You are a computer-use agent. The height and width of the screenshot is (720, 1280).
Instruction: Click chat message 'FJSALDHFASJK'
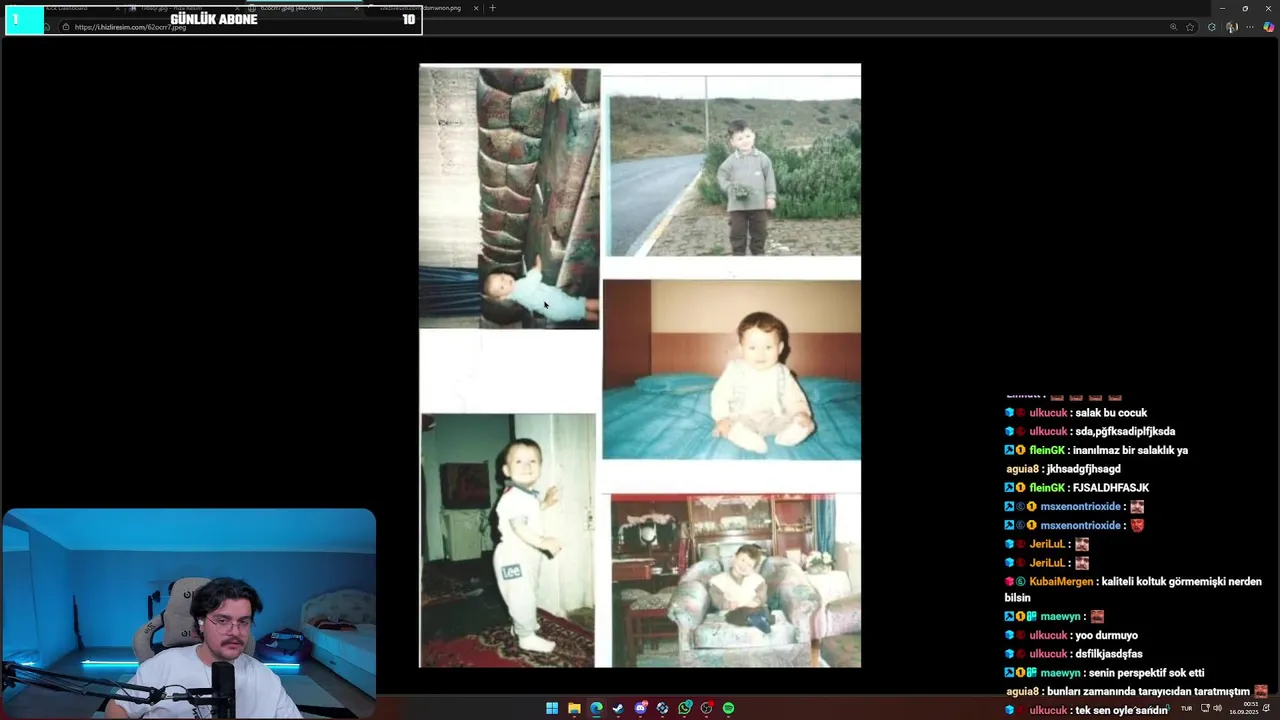click(1111, 488)
